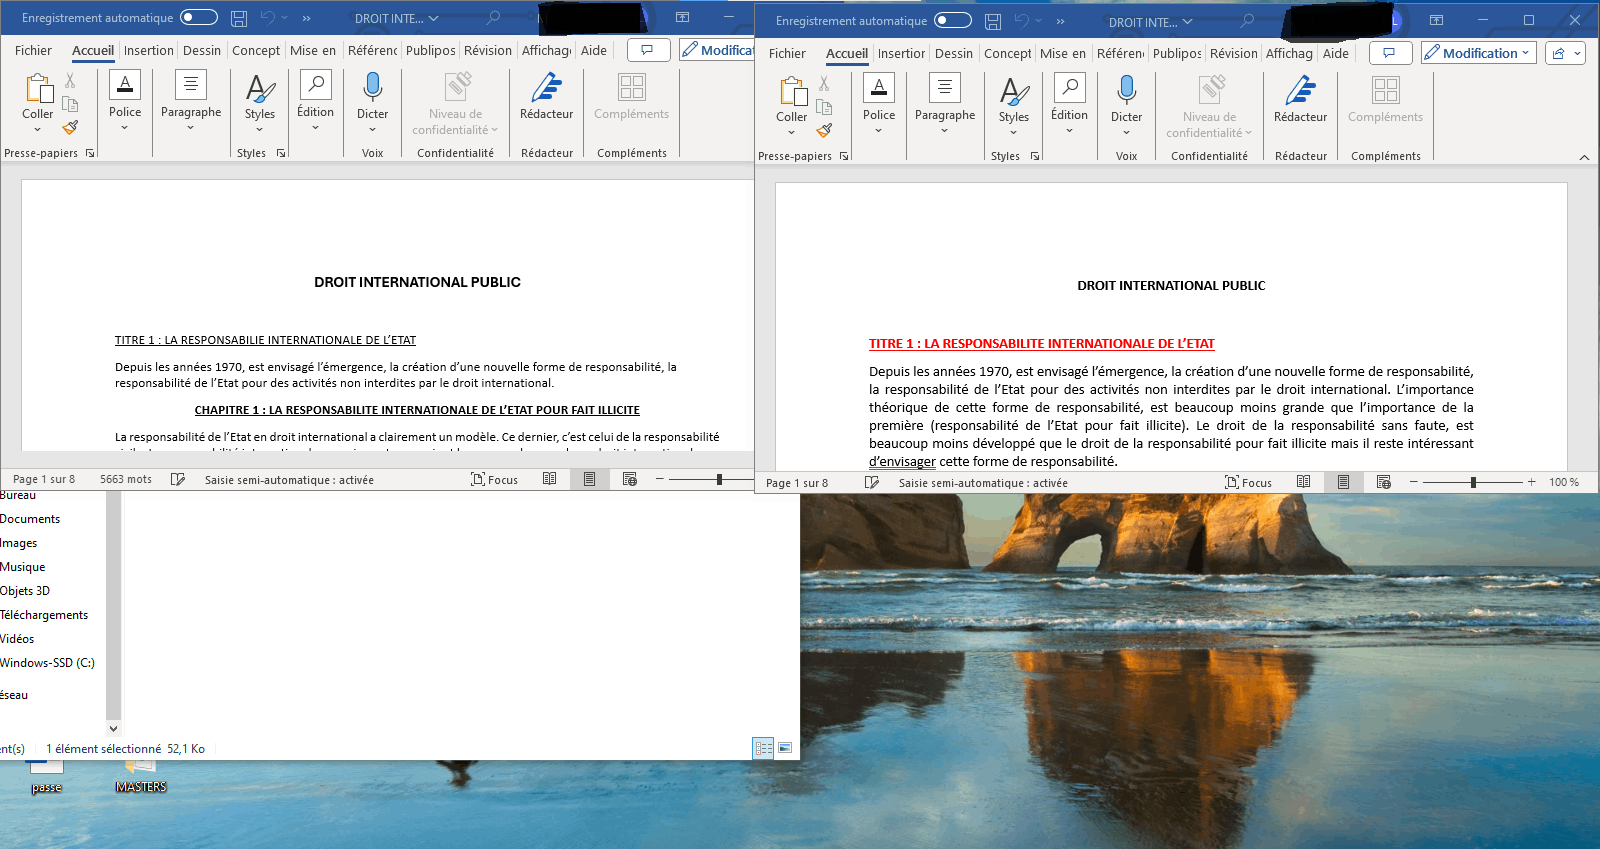The image size is (1600, 849).
Task: Open Publipostage tab in left Word window
Action: tap(431, 50)
